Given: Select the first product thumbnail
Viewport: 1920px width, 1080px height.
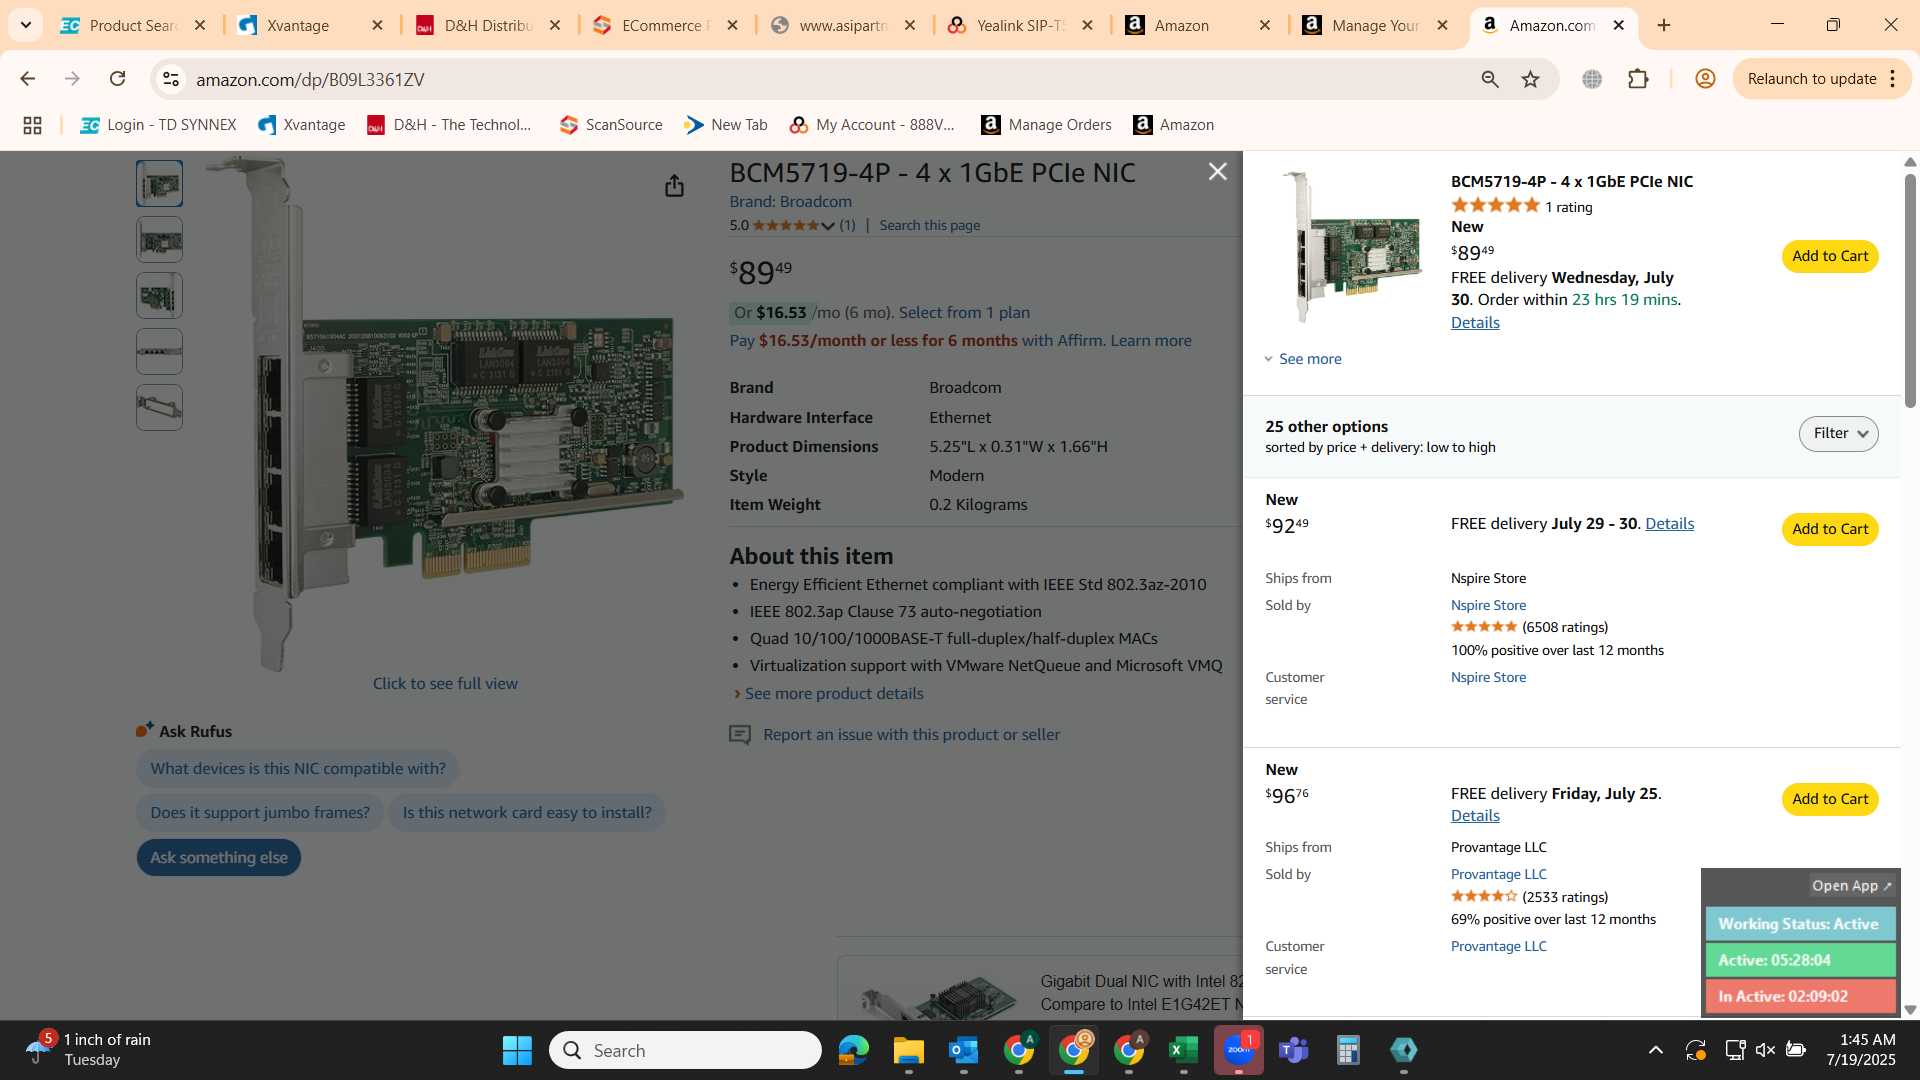Looking at the screenshot, I should pyautogui.click(x=159, y=184).
